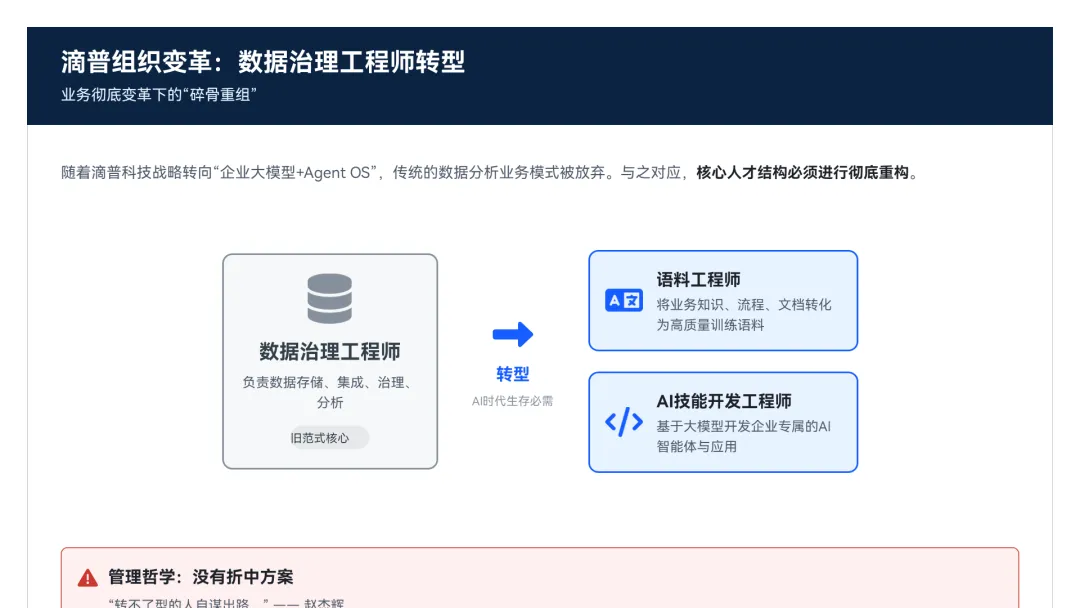Viewport: 1080px width, 608px height.
Task: Click the red warning triangle icon
Action: [87, 578]
